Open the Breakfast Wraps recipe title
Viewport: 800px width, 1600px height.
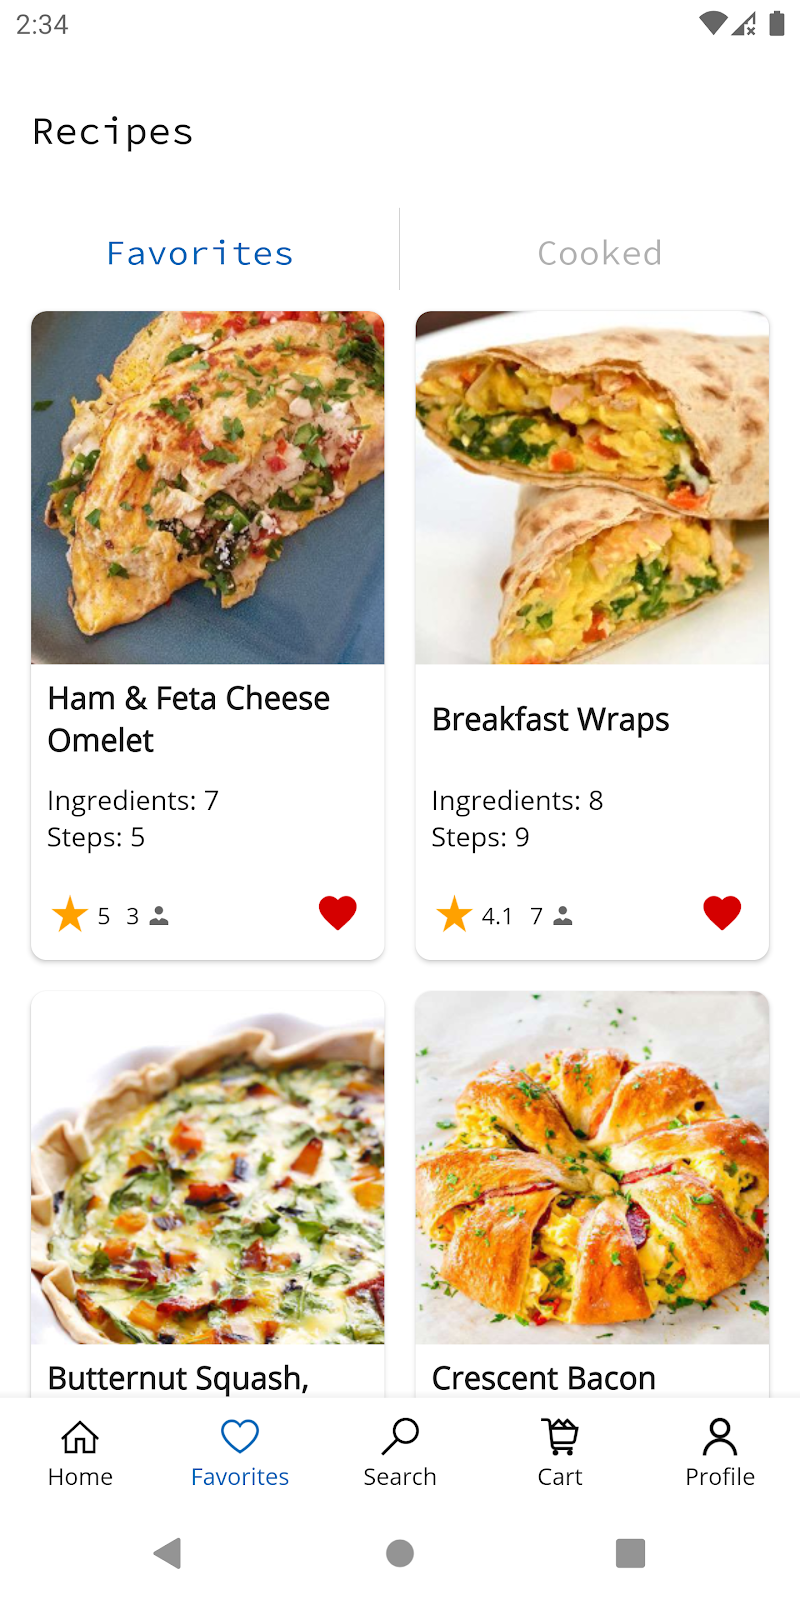[550, 720]
